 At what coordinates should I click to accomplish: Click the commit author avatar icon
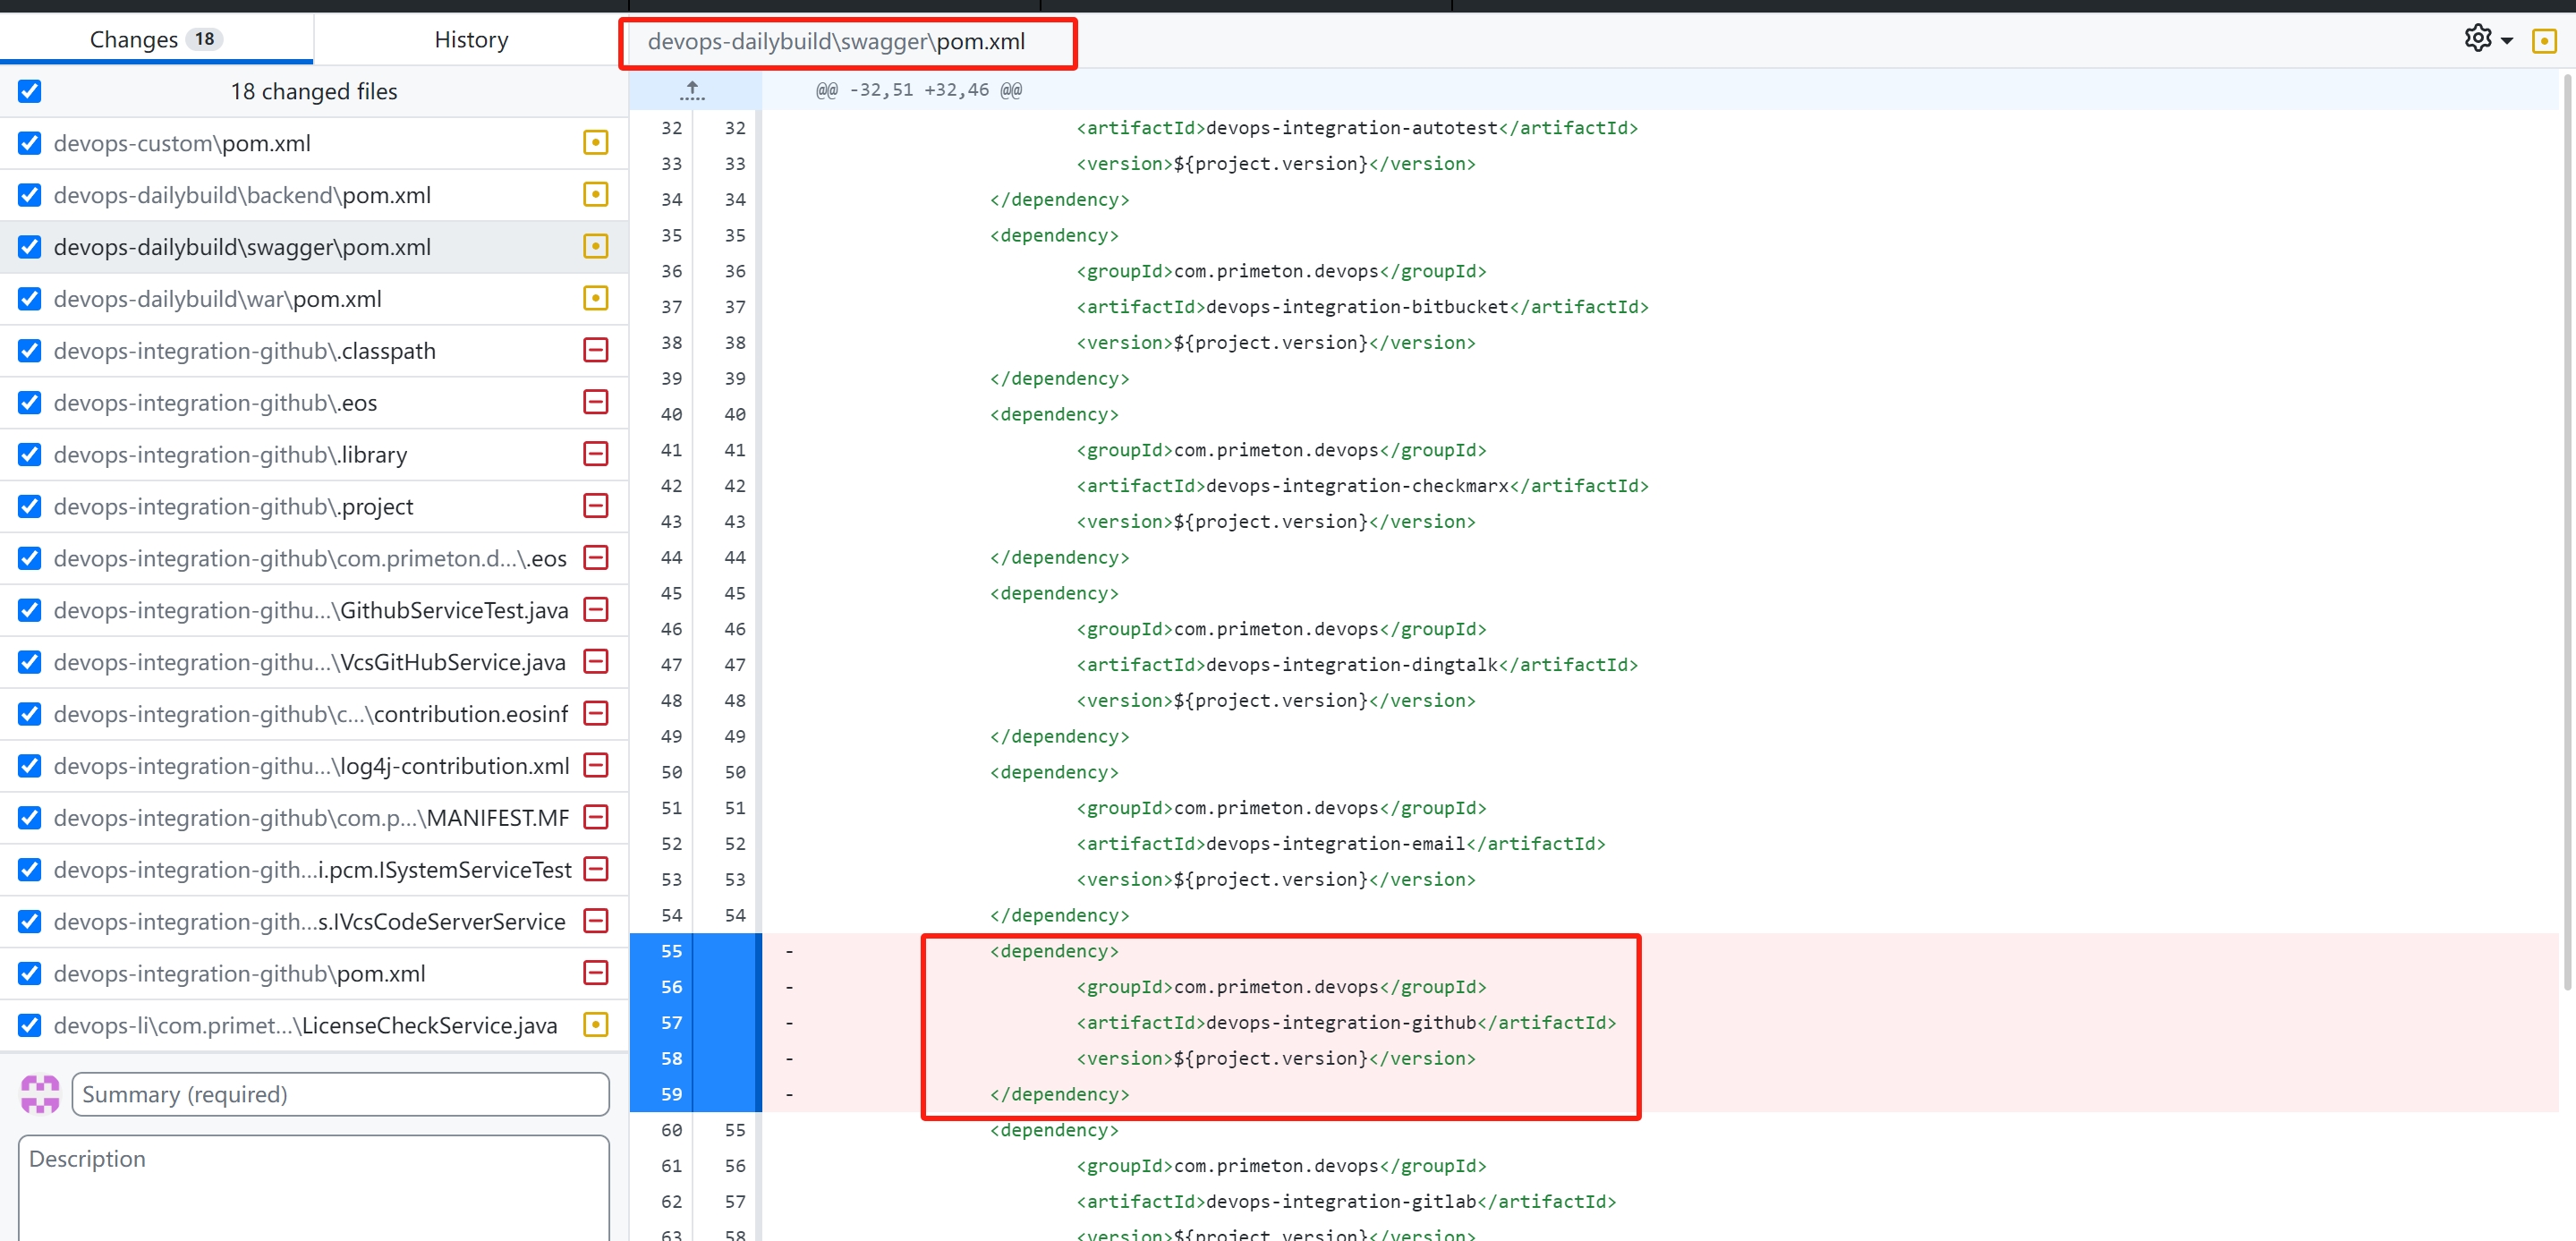point(40,1094)
